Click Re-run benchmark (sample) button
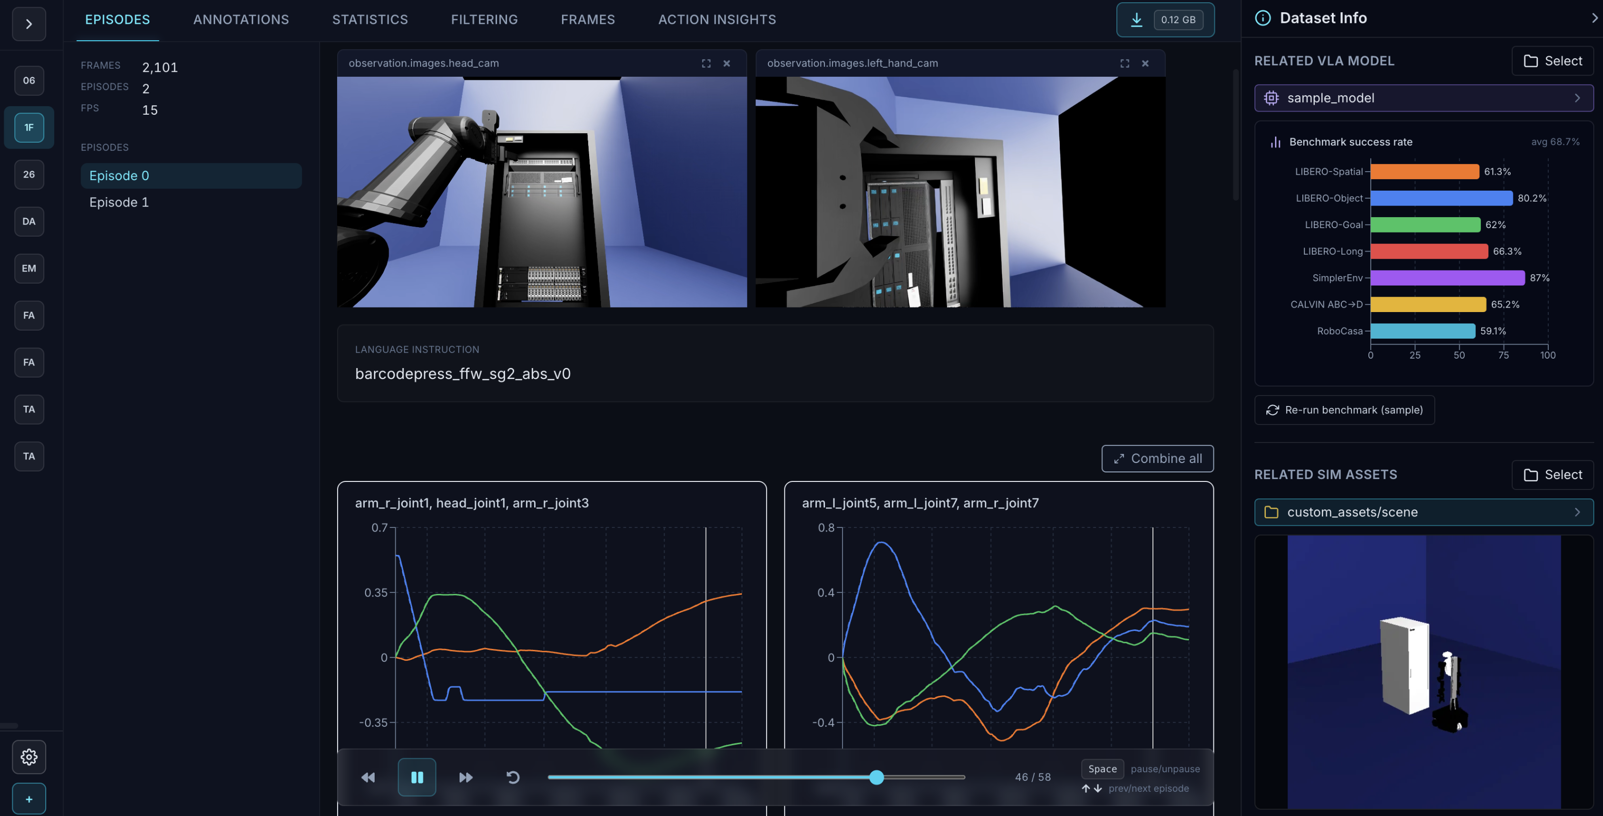 click(x=1345, y=410)
